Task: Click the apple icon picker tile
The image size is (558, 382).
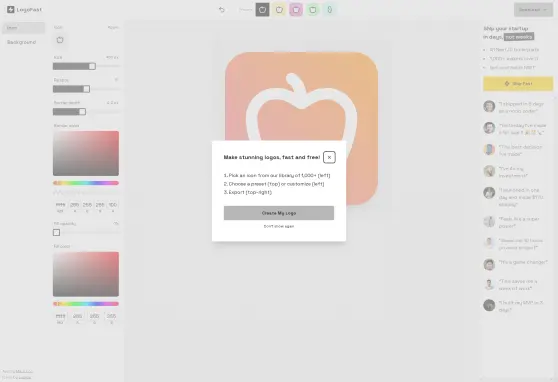Action: 60,40
